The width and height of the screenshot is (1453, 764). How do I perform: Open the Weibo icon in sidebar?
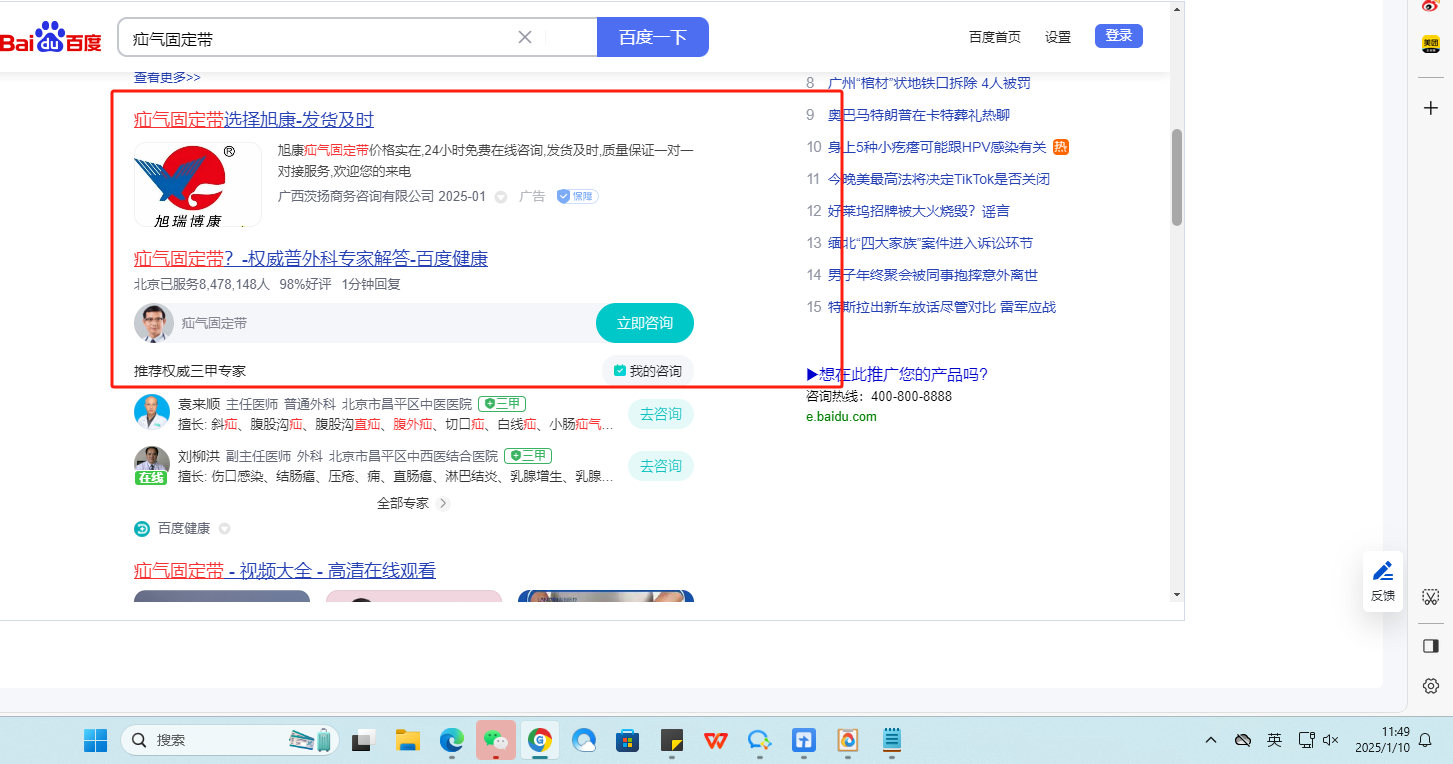1430,6
